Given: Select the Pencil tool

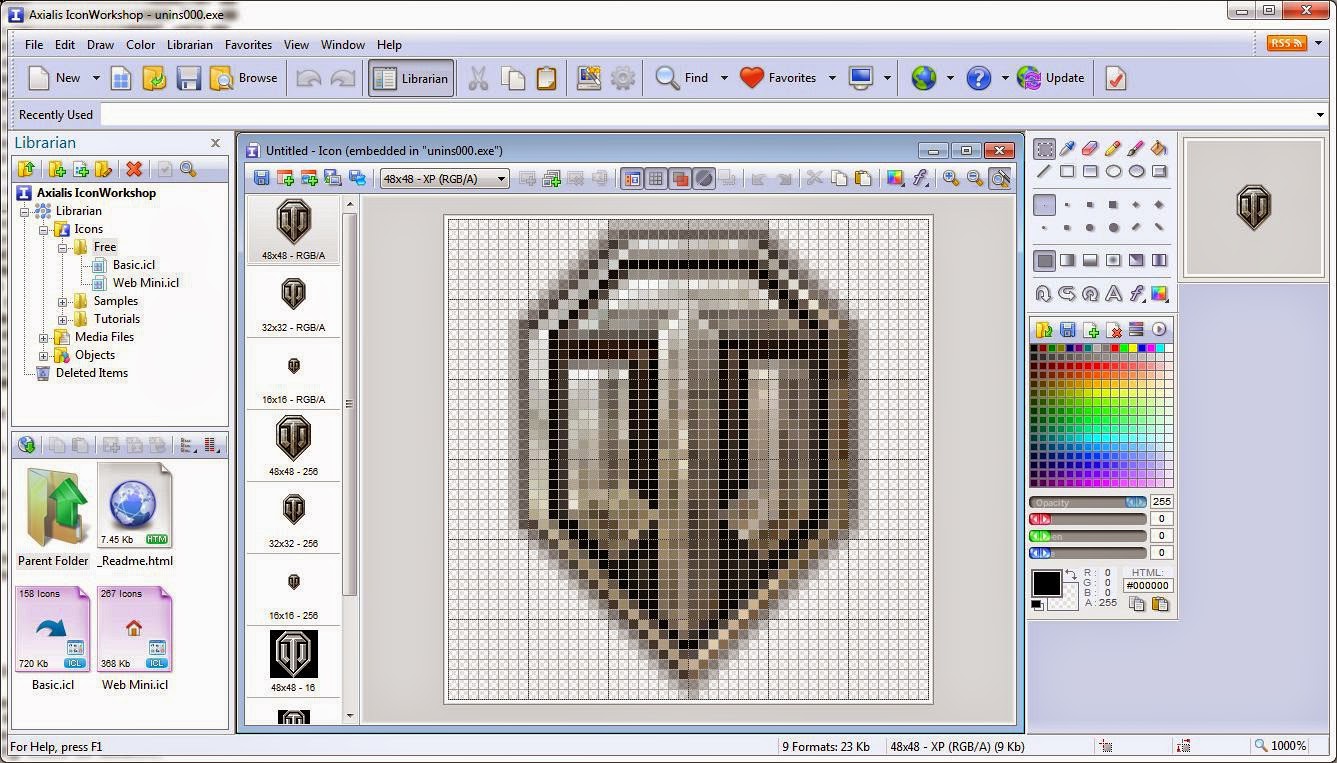Looking at the screenshot, I should tap(1112, 148).
